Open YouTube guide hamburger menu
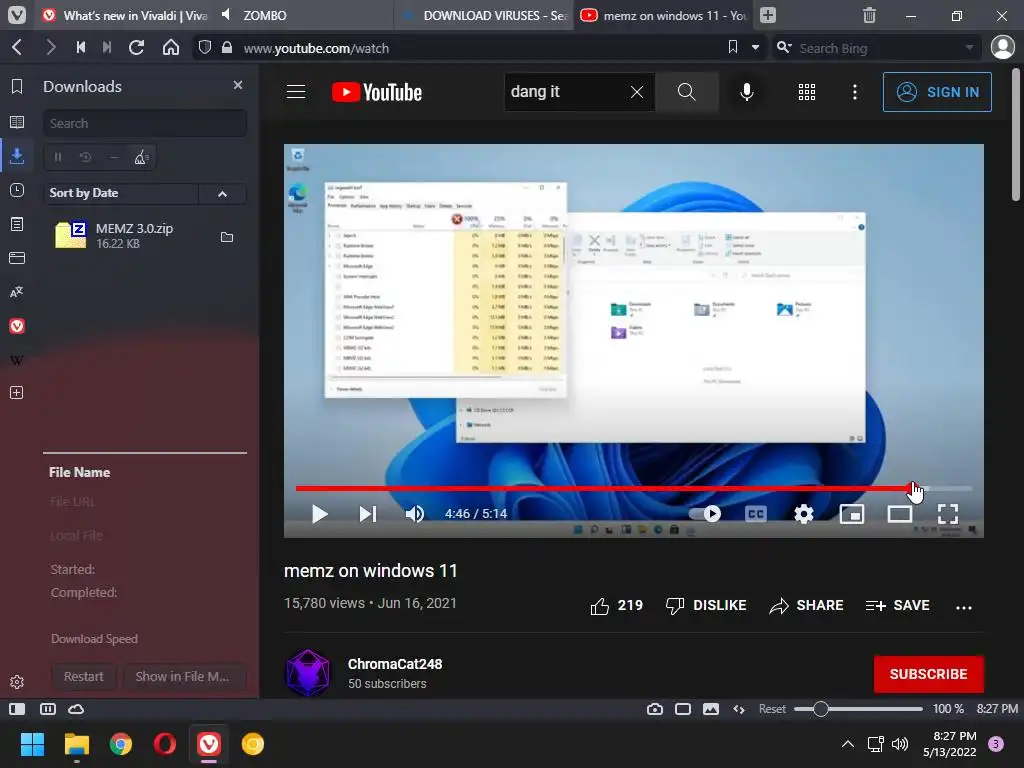This screenshot has width=1024, height=768. point(296,92)
